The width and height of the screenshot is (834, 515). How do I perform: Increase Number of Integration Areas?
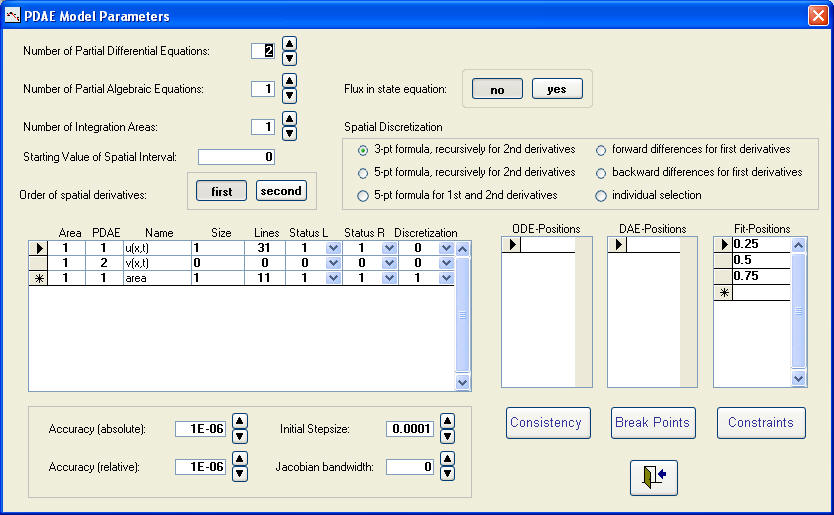tap(289, 119)
